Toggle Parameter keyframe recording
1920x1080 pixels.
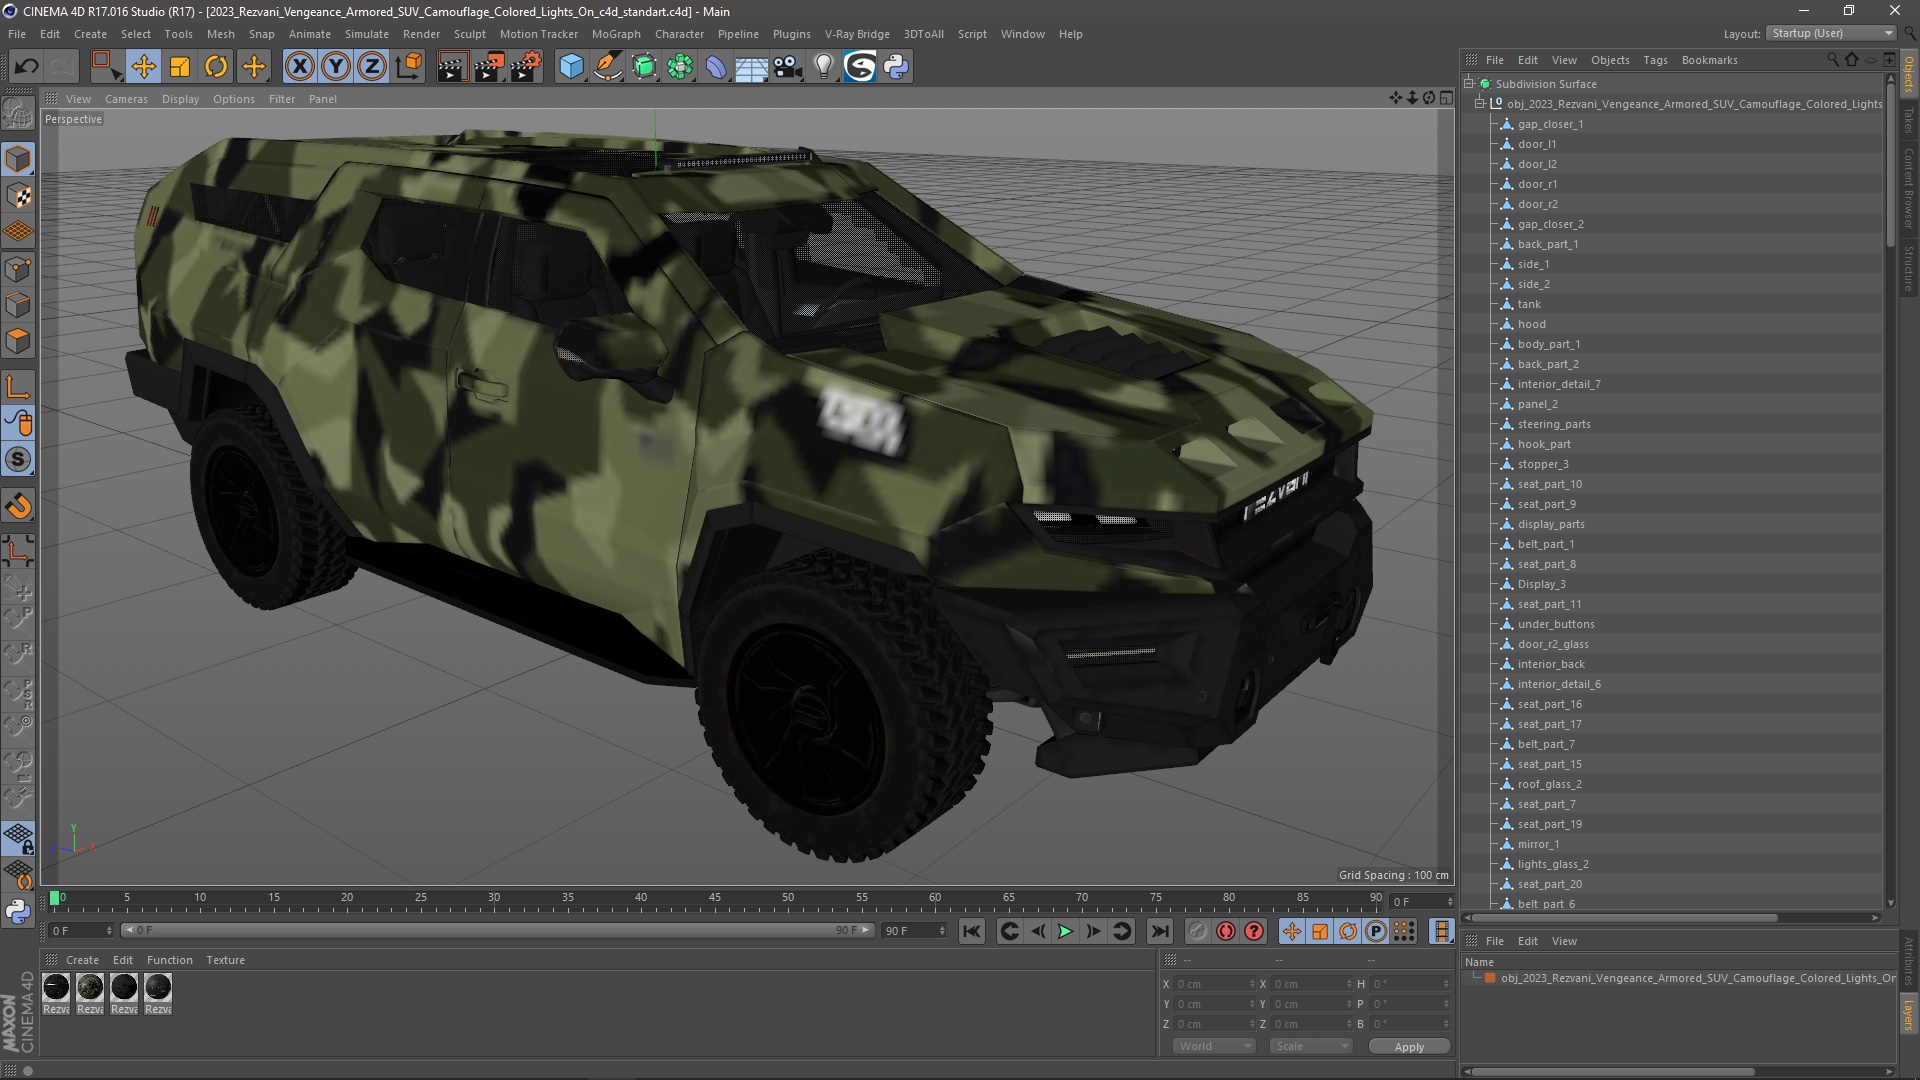(1376, 931)
